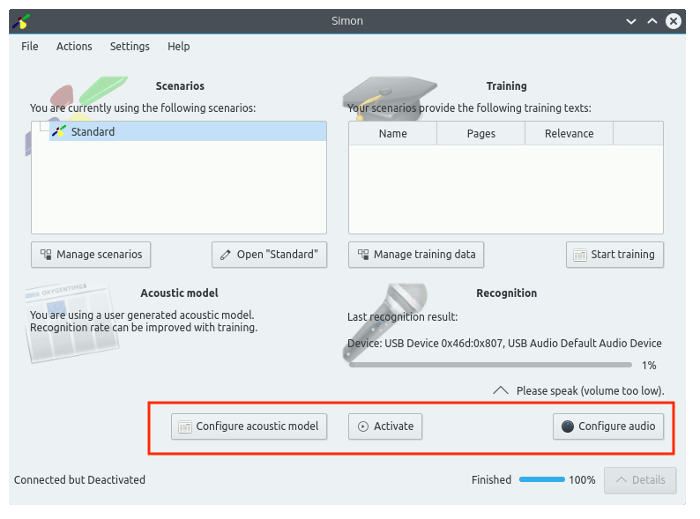This screenshot has width=700, height=519.
Task: Open the File menu
Action: (x=30, y=46)
